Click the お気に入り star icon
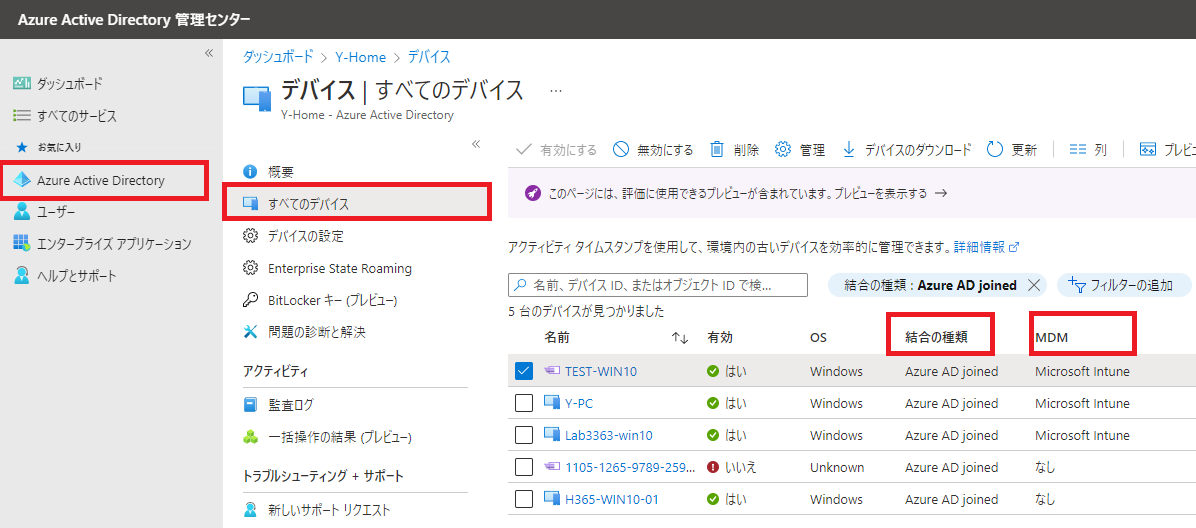 22,146
